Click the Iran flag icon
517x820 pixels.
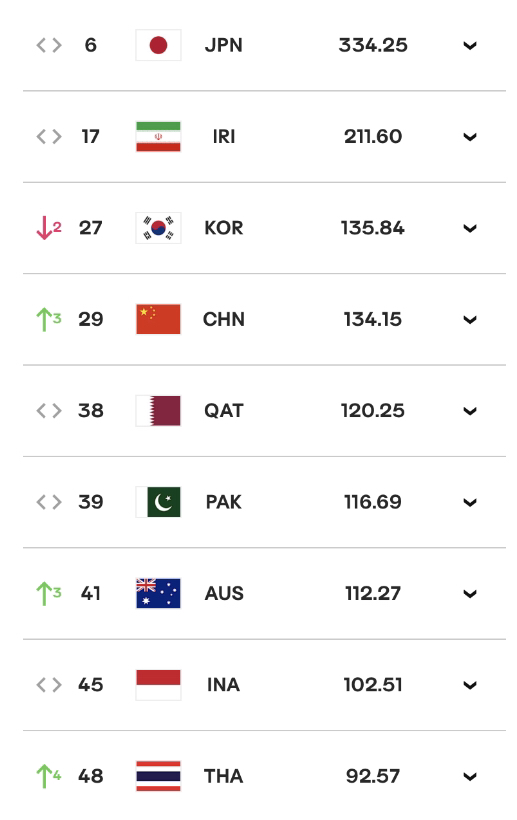[158, 136]
